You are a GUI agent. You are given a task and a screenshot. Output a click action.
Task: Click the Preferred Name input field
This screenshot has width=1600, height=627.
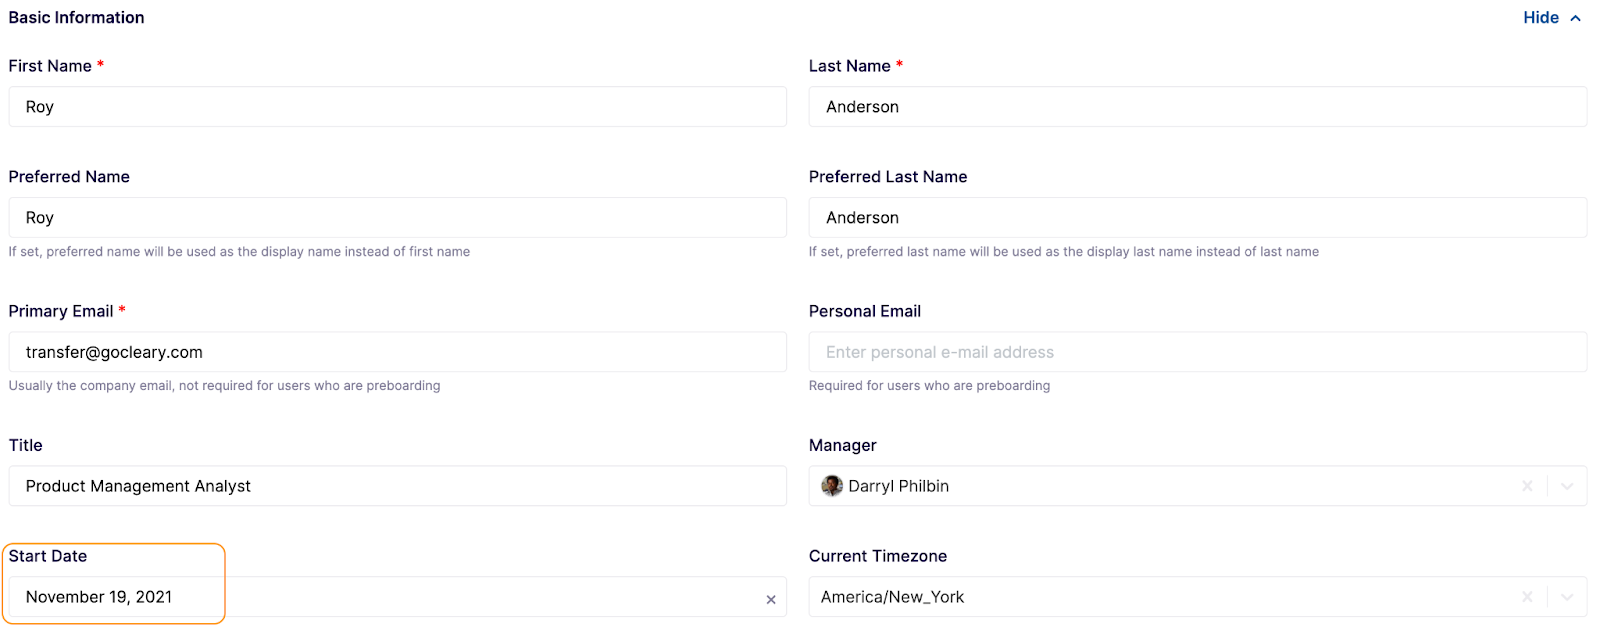[398, 218]
